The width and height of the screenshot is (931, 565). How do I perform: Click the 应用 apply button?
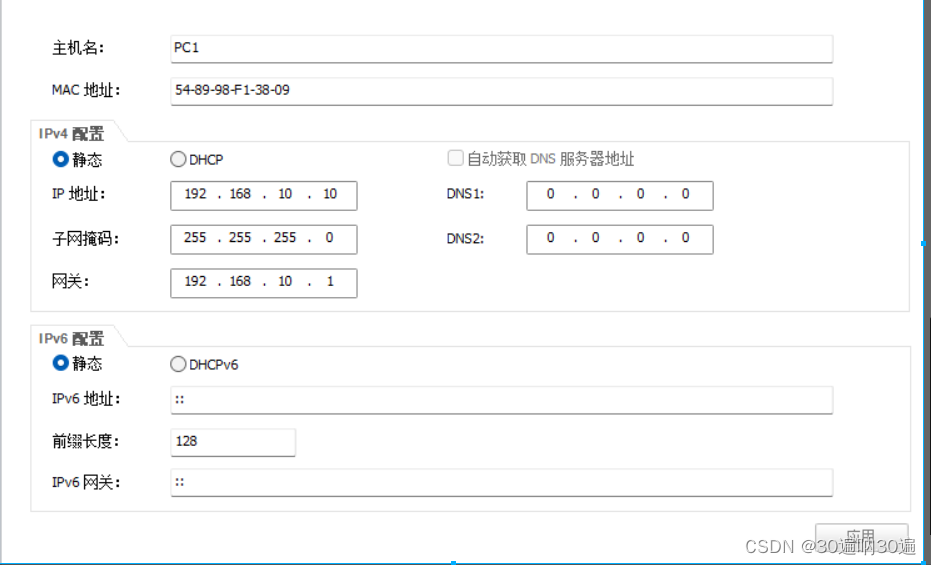[x=861, y=538]
